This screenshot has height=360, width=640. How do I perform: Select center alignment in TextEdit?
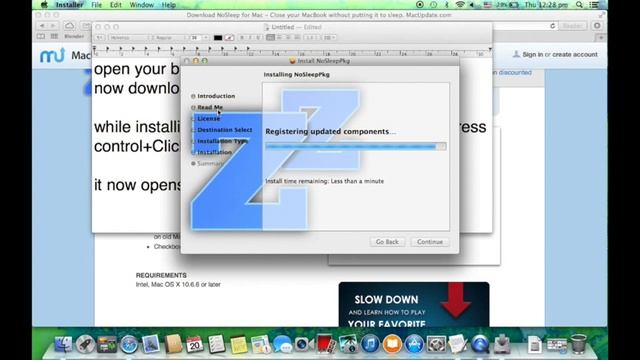(280, 38)
